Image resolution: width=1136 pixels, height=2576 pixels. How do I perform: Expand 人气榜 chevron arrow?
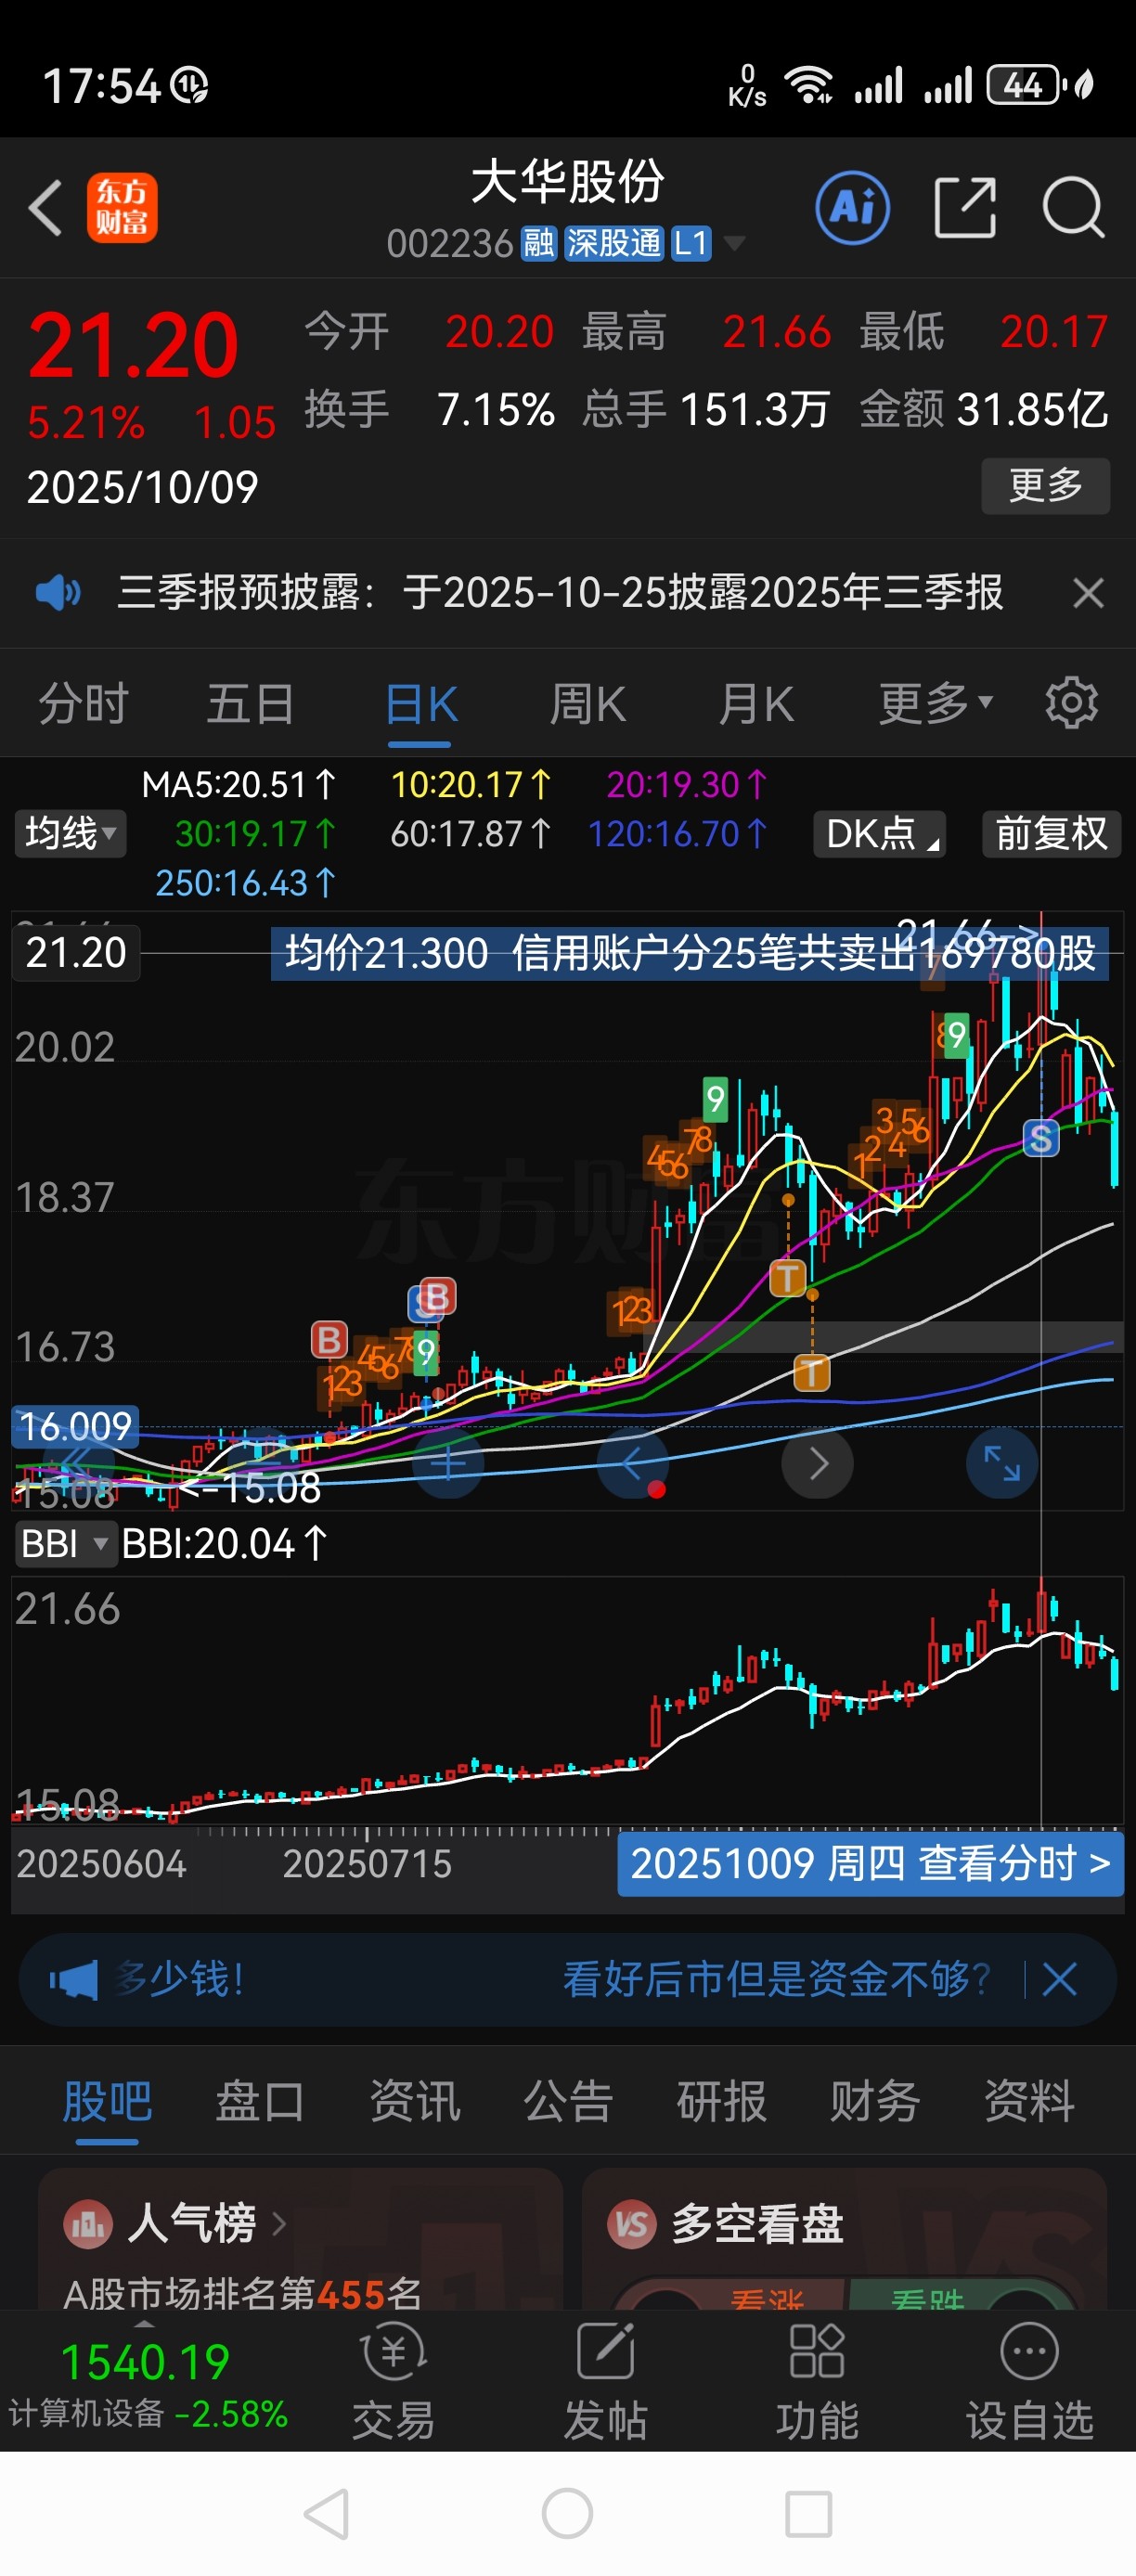click(279, 2224)
